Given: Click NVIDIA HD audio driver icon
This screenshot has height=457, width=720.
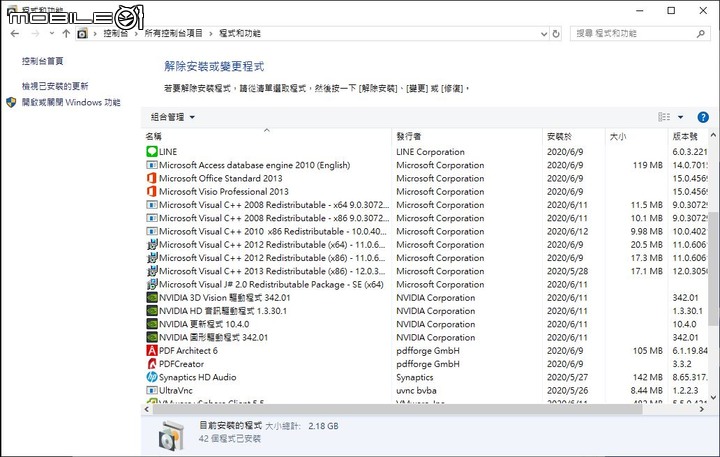Looking at the screenshot, I should (152, 311).
